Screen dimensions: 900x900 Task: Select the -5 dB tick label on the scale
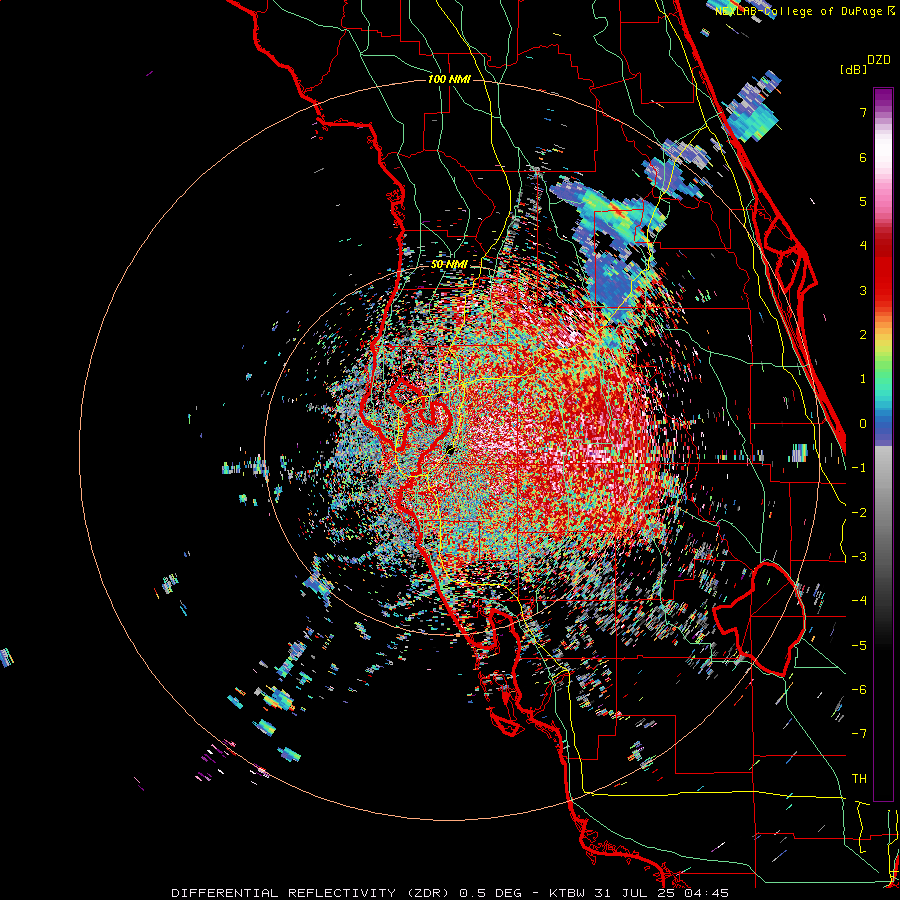pyautogui.click(x=859, y=646)
